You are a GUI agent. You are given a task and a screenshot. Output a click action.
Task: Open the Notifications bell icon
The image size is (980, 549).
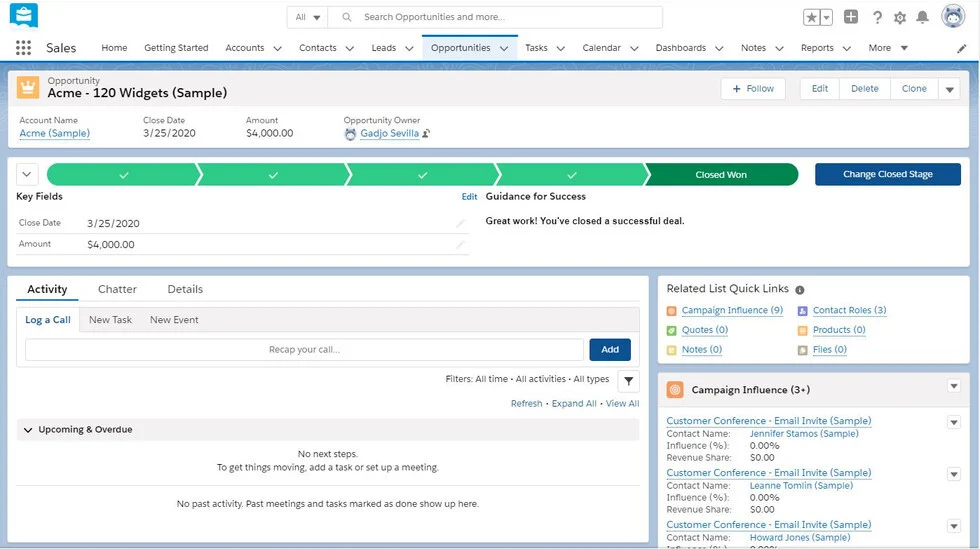[923, 17]
